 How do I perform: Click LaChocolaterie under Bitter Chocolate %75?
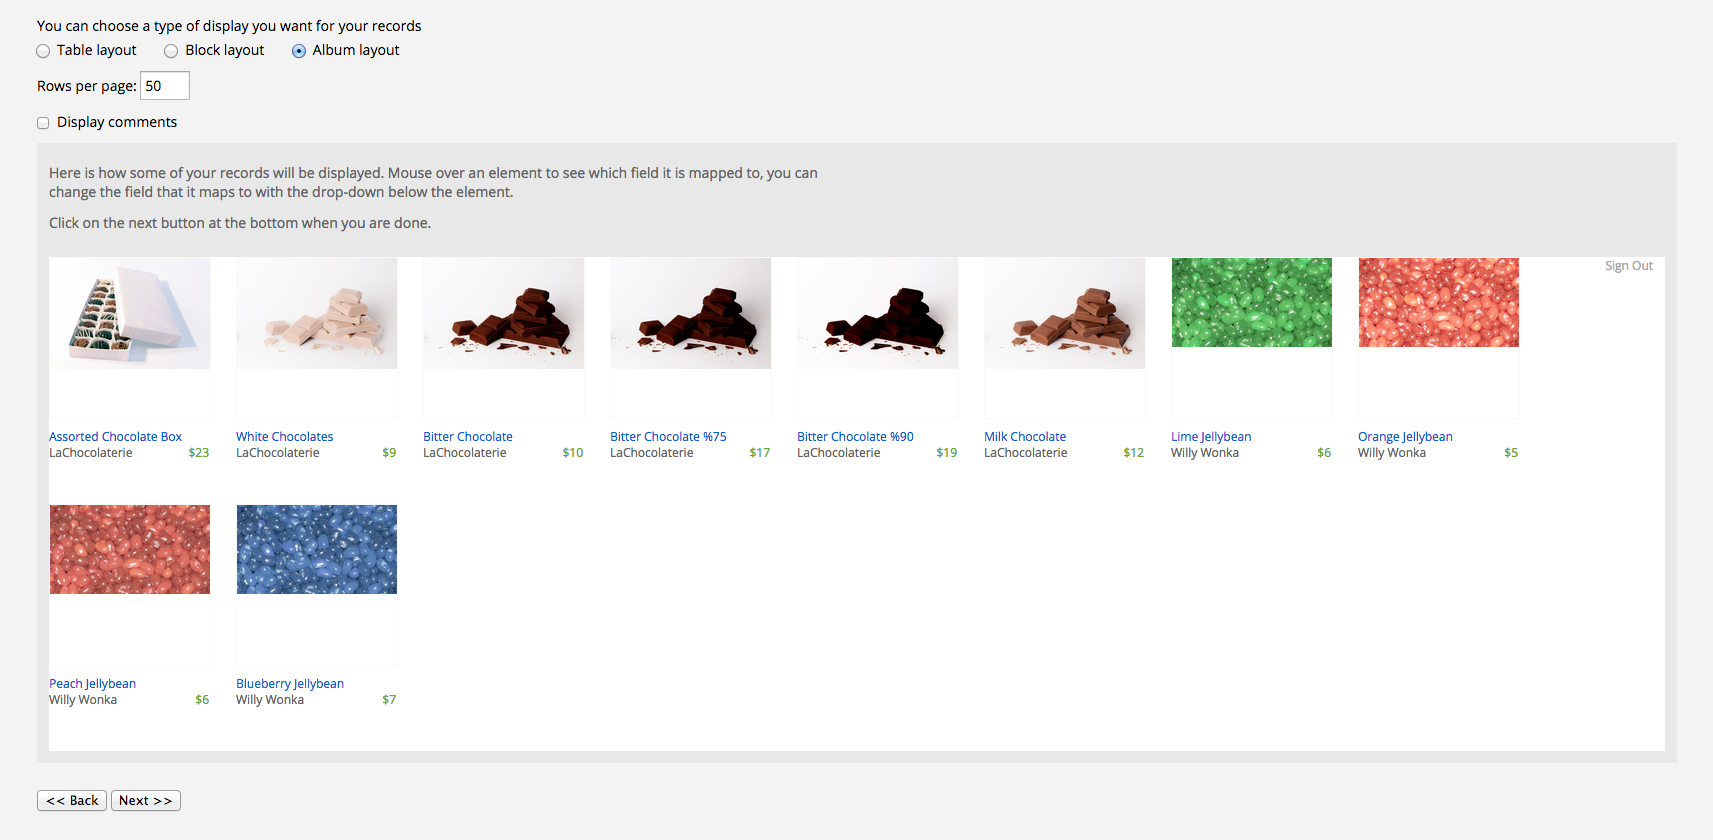point(652,453)
